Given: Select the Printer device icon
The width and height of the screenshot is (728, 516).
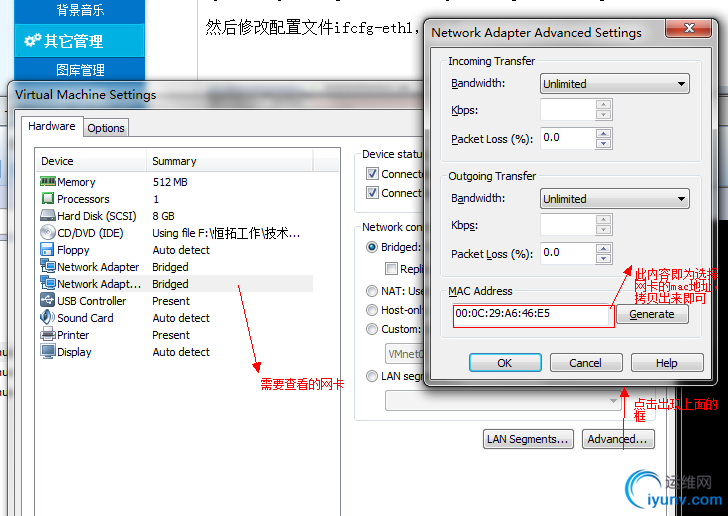Looking at the screenshot, I should (x=47, y=334).
